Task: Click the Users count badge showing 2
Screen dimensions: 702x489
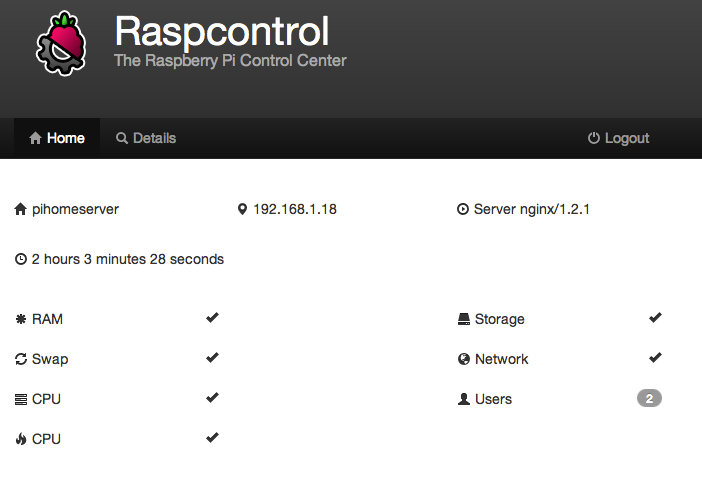Action: [x=649, y=398]
